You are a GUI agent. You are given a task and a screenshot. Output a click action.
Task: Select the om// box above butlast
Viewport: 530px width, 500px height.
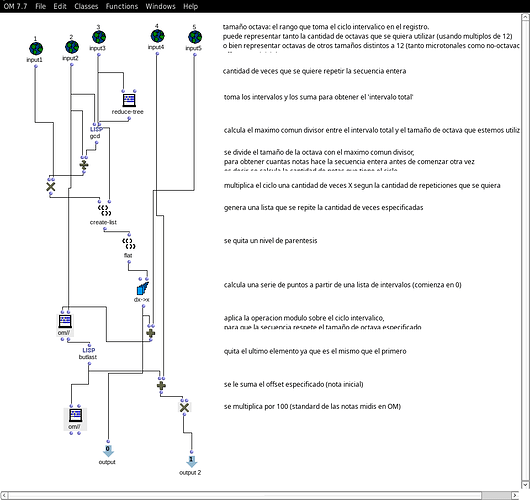coord(65,321)
